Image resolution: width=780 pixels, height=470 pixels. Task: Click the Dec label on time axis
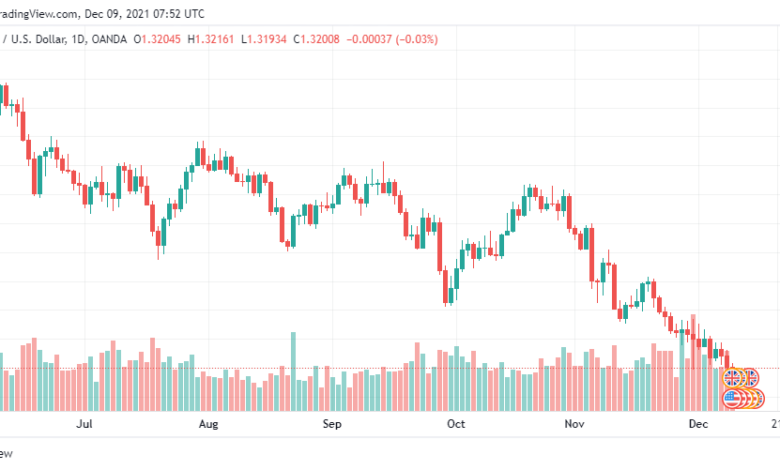[x=698, y=424]
